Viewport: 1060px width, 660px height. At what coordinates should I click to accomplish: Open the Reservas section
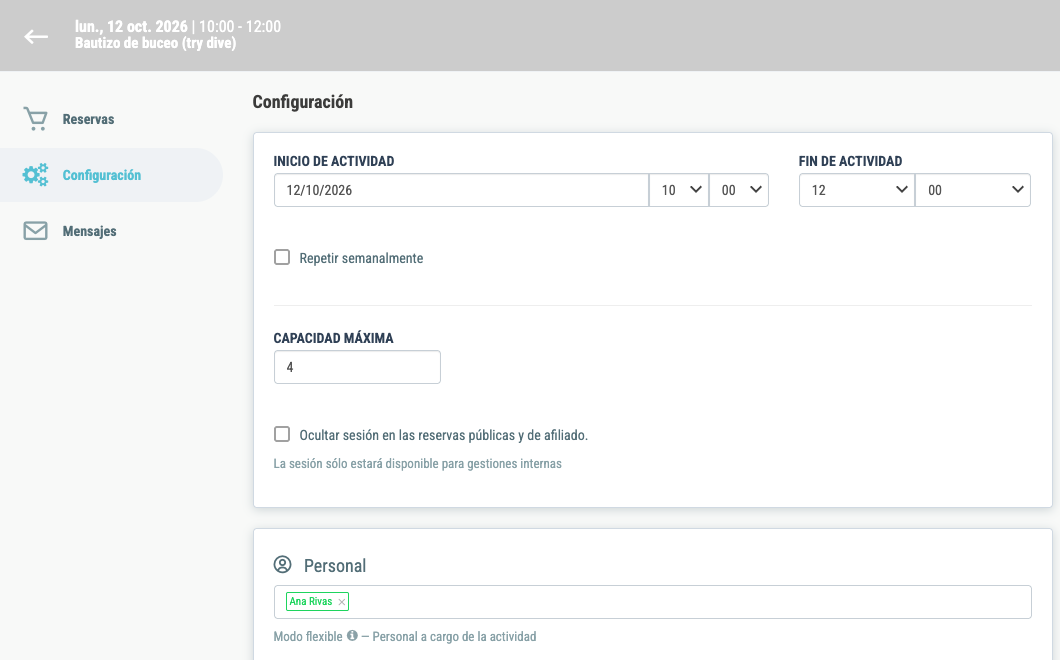(89, 119)
